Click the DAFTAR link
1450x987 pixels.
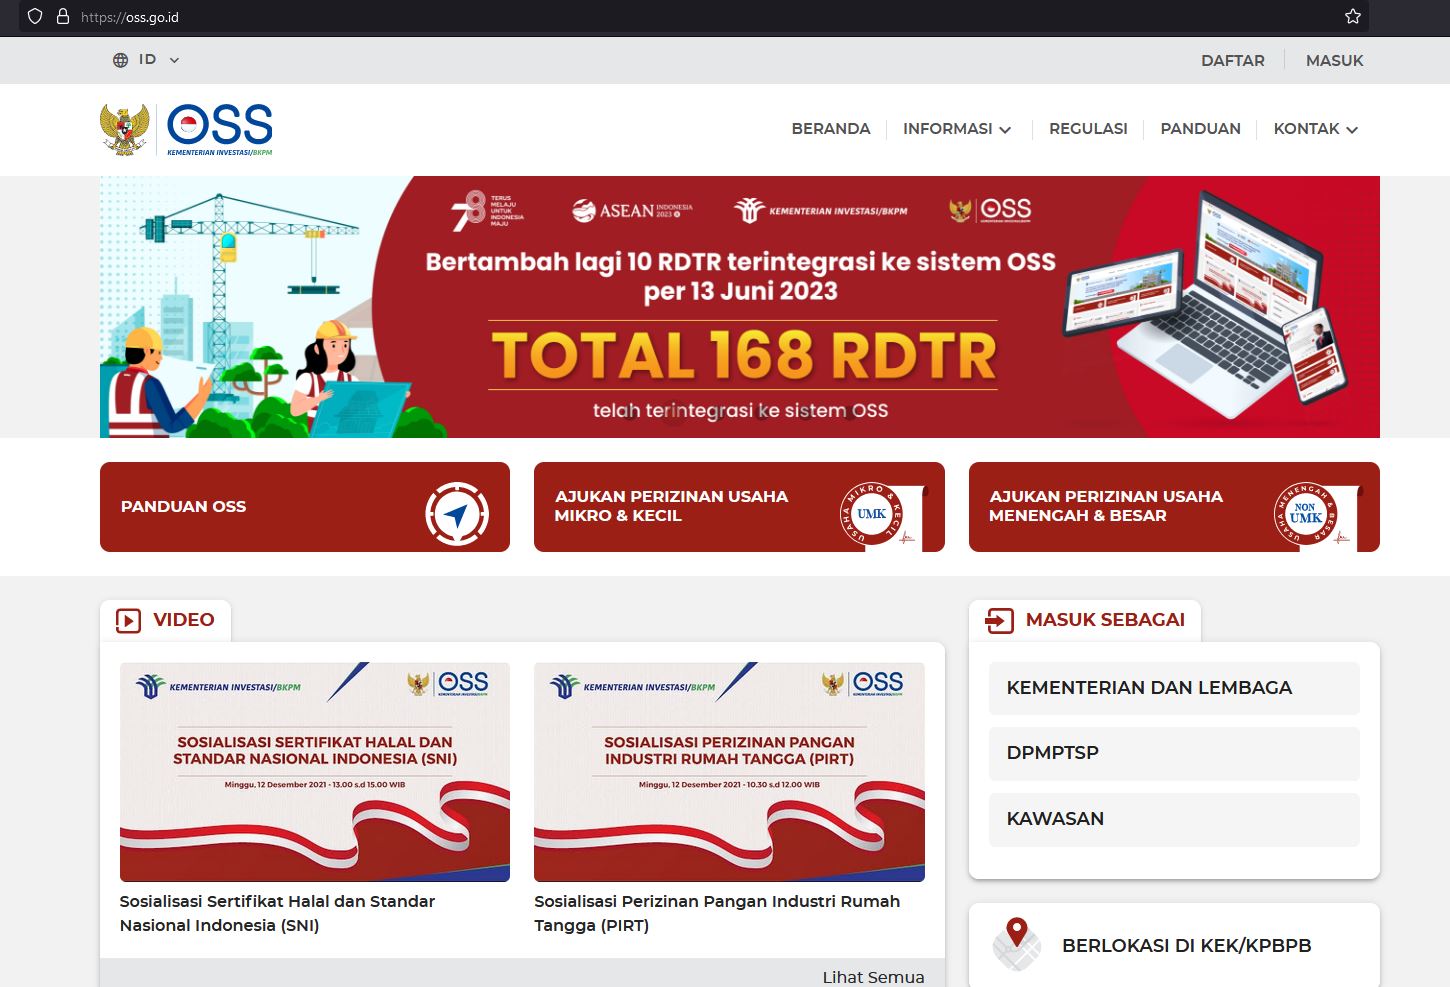coord(1232,61)
